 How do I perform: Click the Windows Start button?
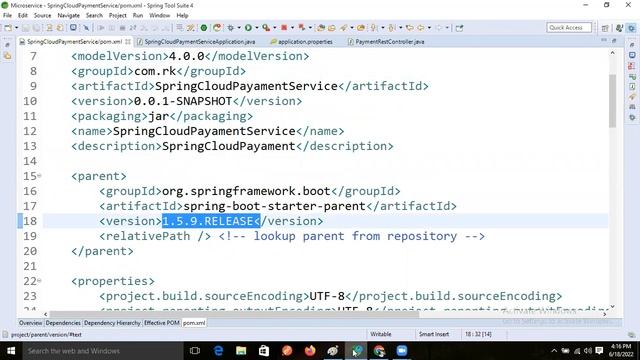(11, 351)
